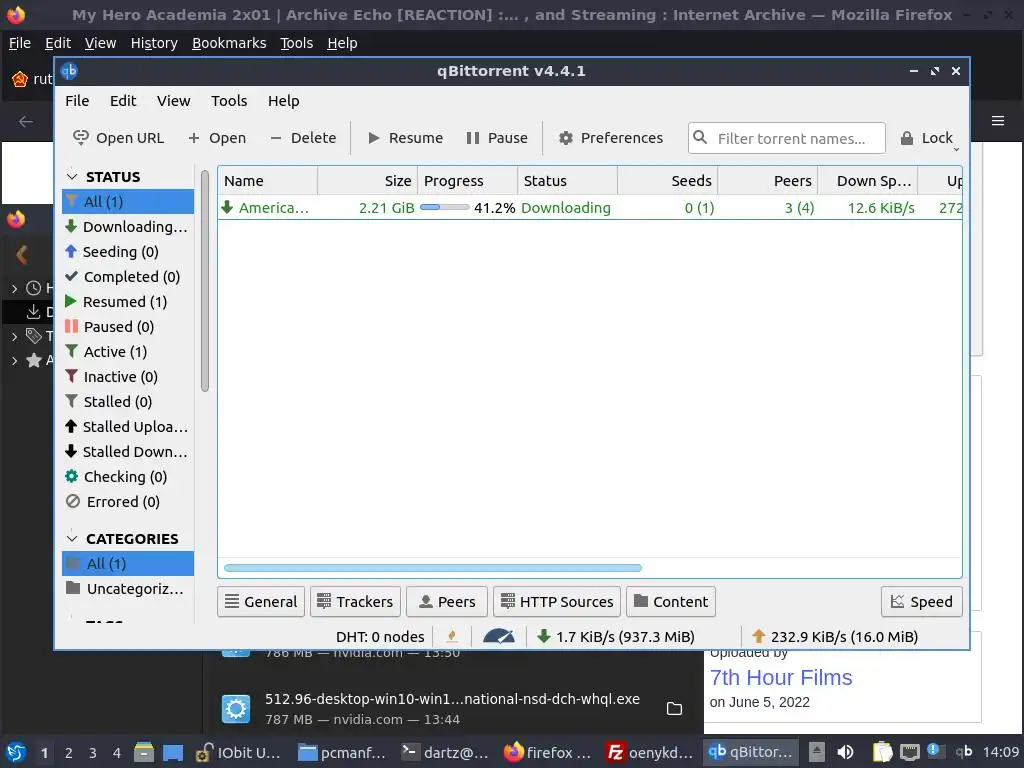
Task: Click the connection status flame icon
Action: [x=452, y=636]
